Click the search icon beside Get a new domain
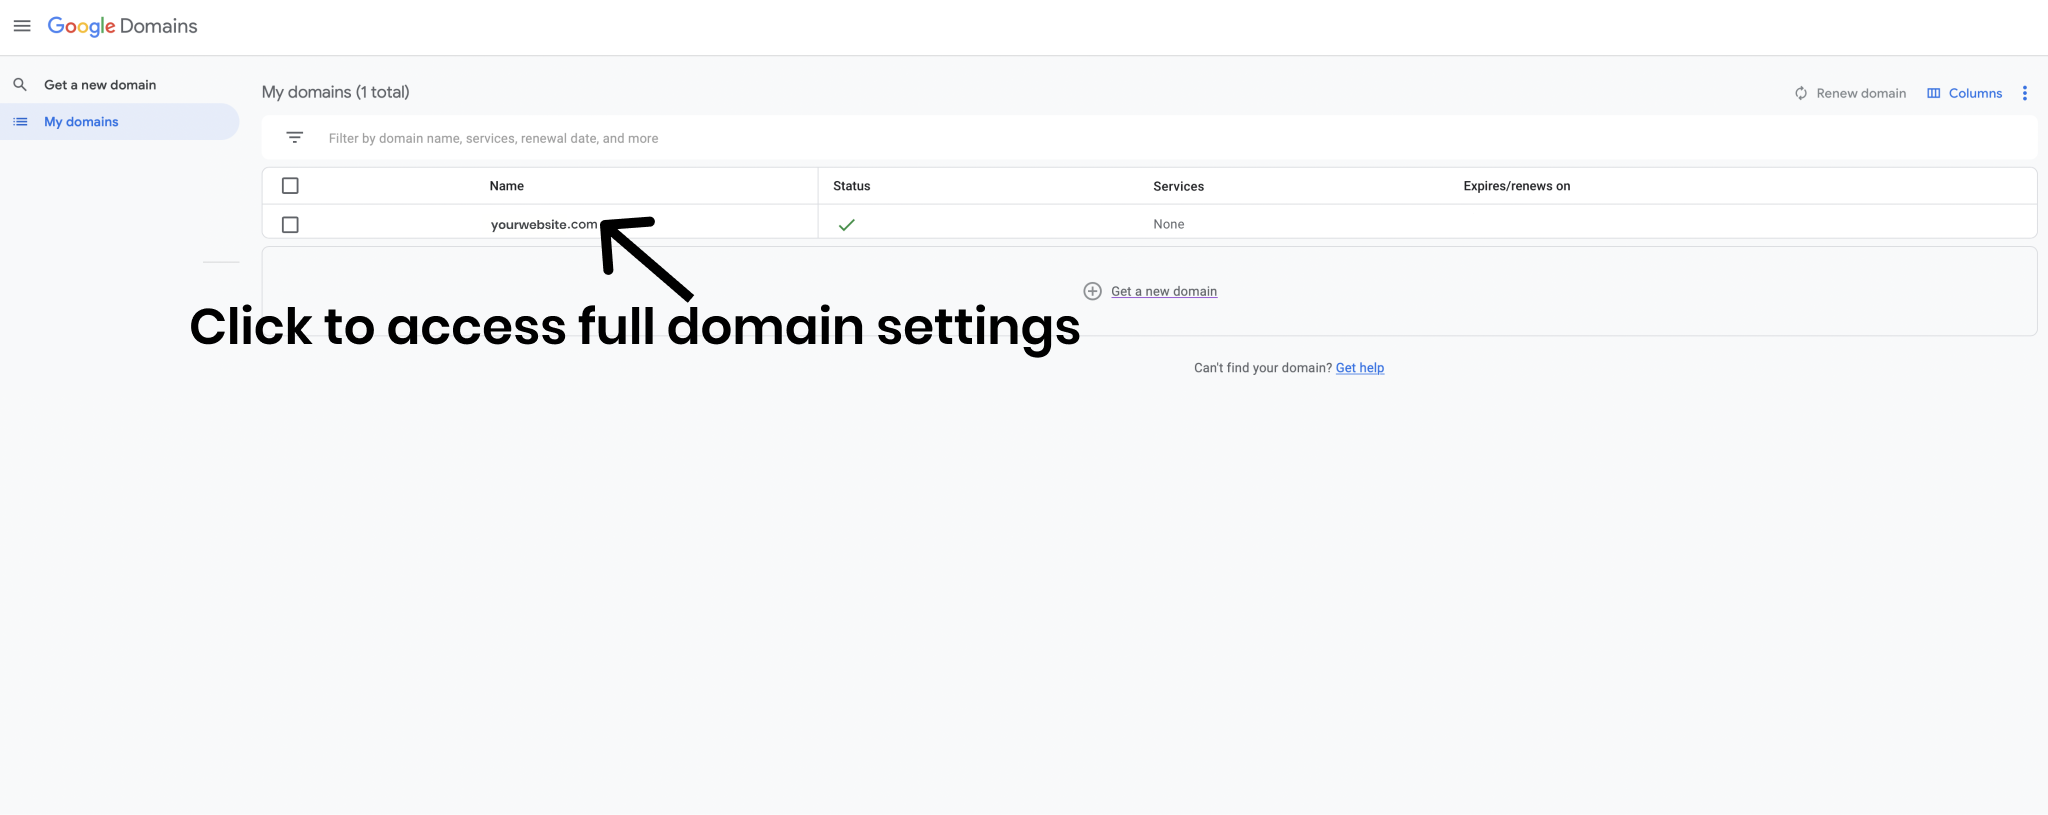2048x815 pixels. (20, 85)
